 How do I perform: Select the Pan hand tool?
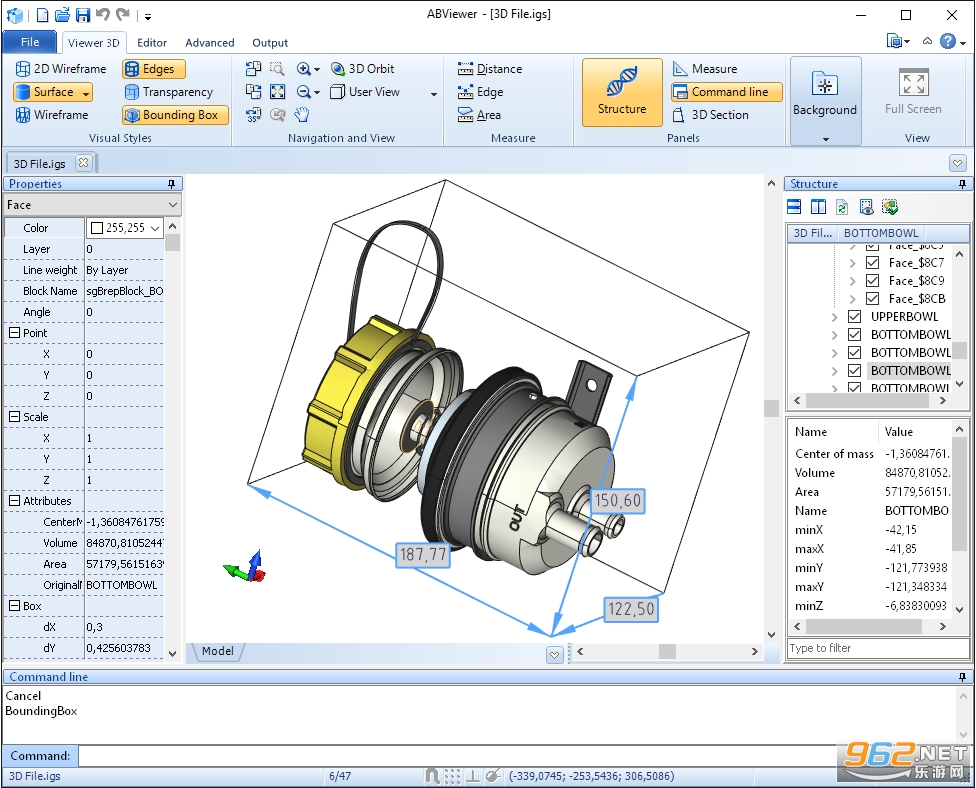(x=302, y=115)
